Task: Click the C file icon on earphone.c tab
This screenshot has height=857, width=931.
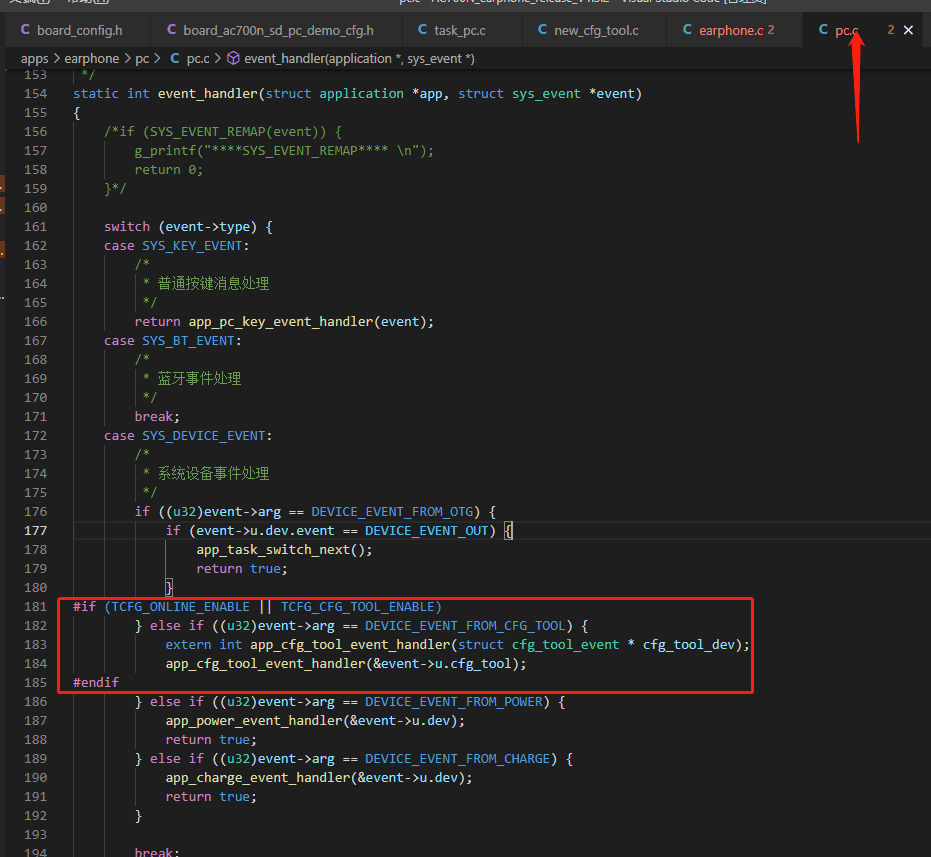Action: (x=687, y=29)
